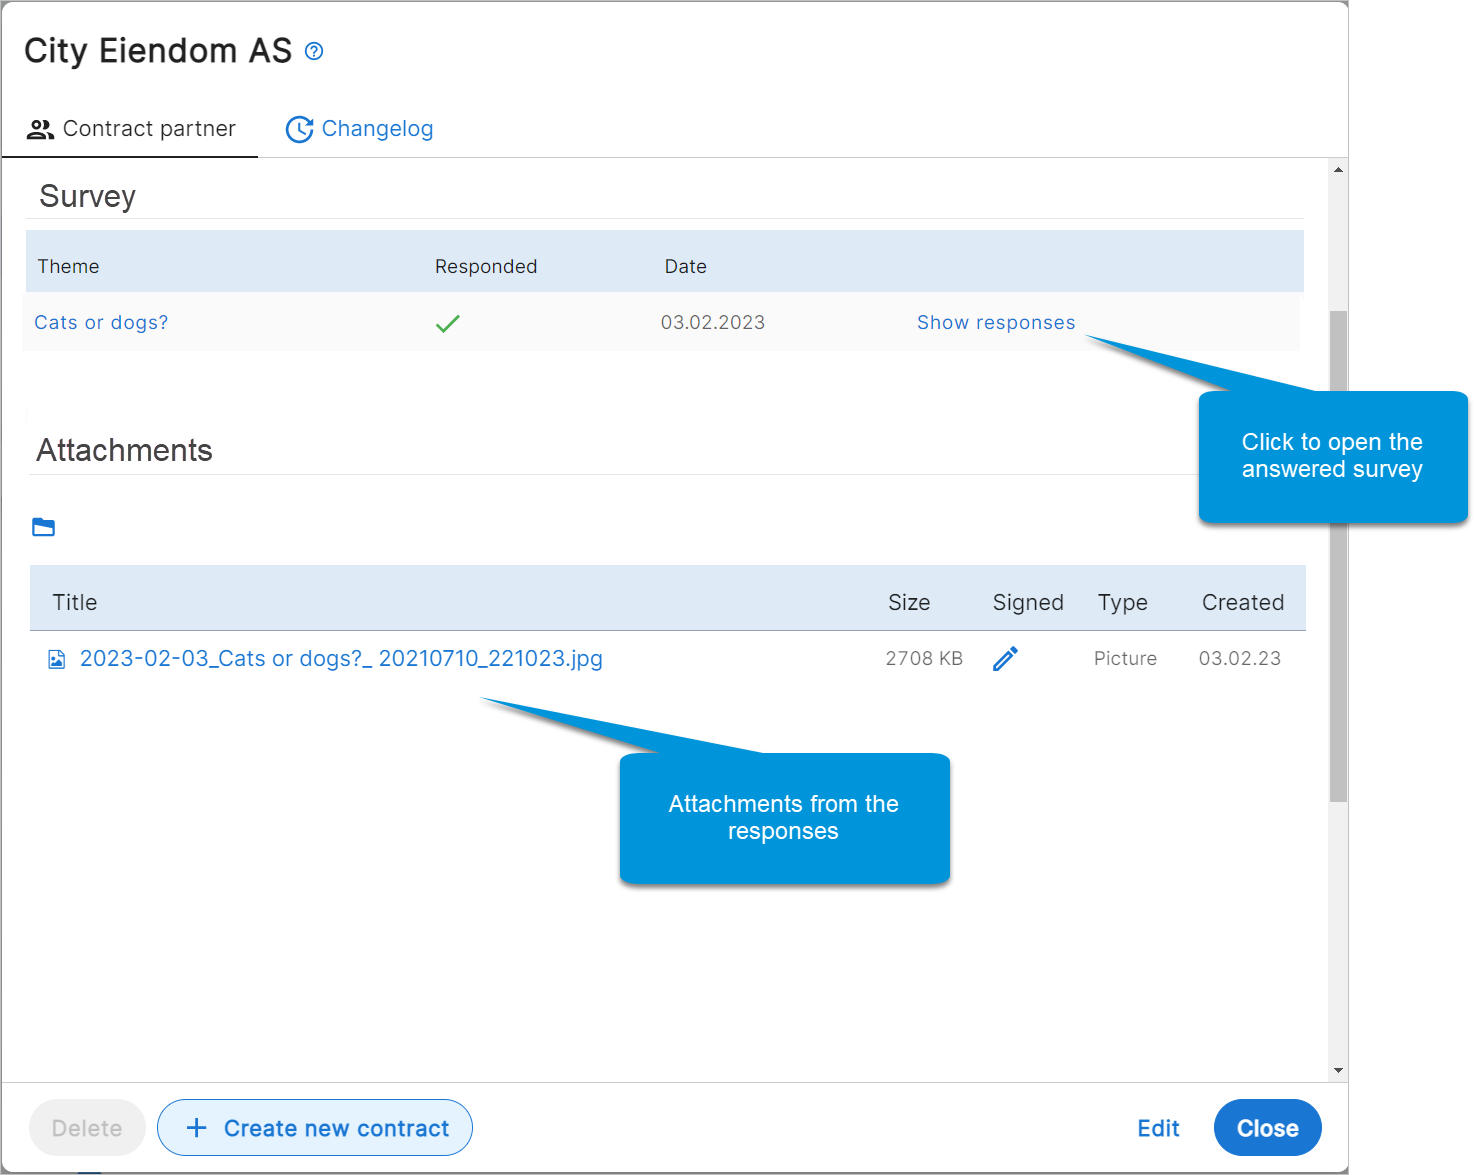
Task: Click the Theme column header in Survey
Action: pos(68,266)
